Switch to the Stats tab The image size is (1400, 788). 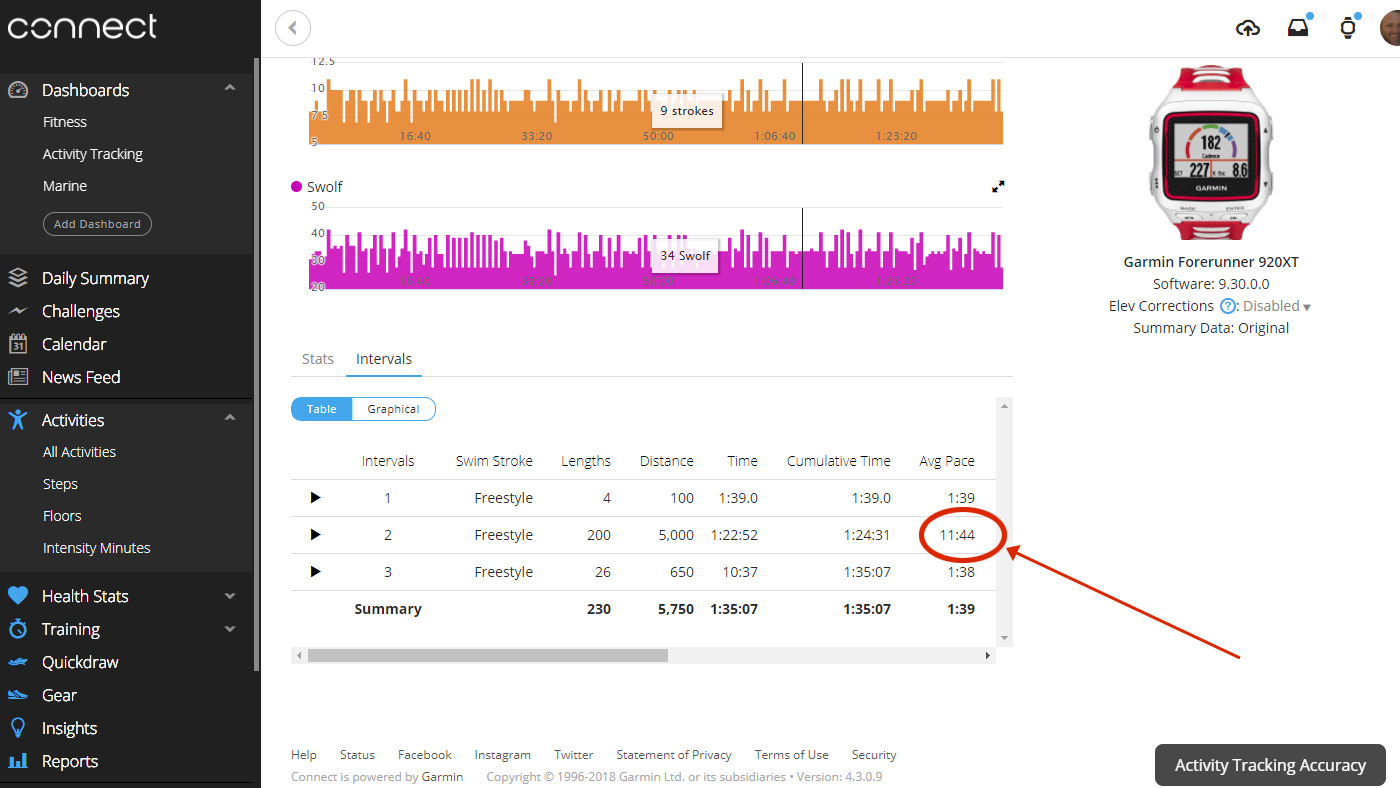[318, 359]
